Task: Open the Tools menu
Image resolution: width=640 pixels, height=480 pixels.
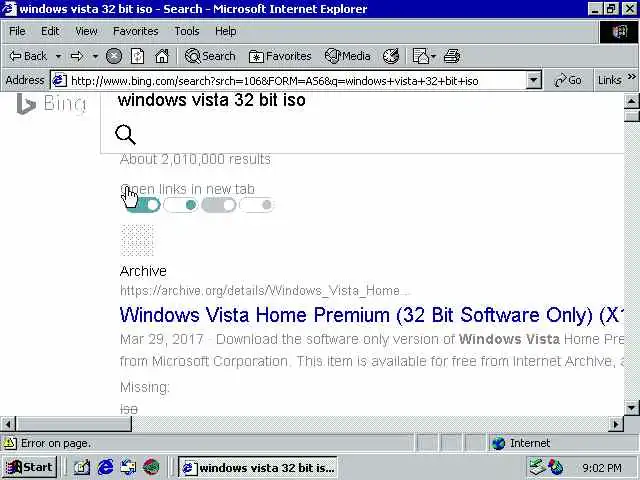Action: pyautogui.click(x=187, y=31)
